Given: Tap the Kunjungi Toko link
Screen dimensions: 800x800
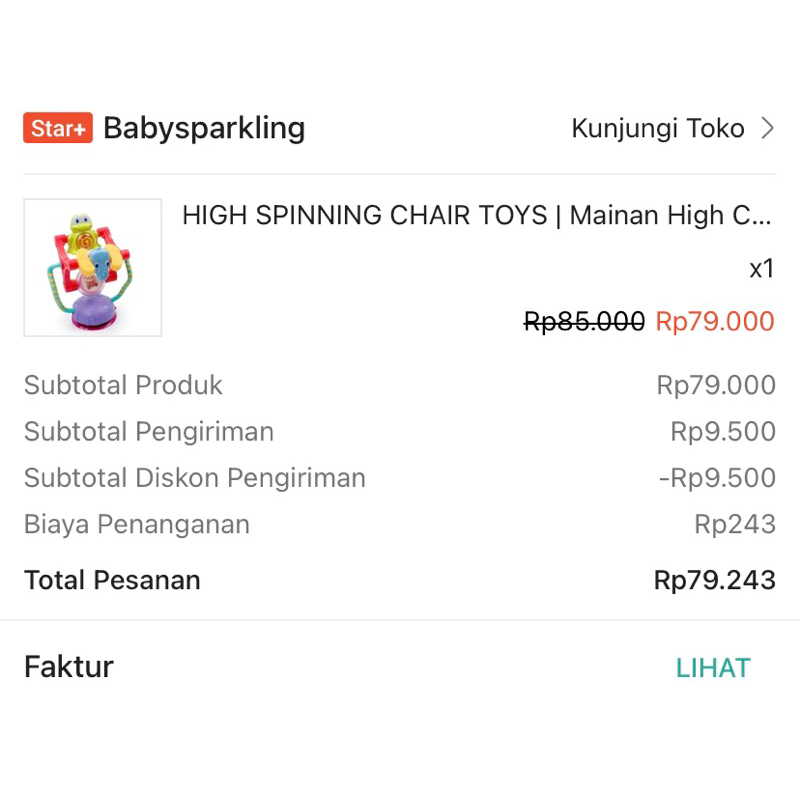Looking at the screenshot, I should tap(657, 129).
